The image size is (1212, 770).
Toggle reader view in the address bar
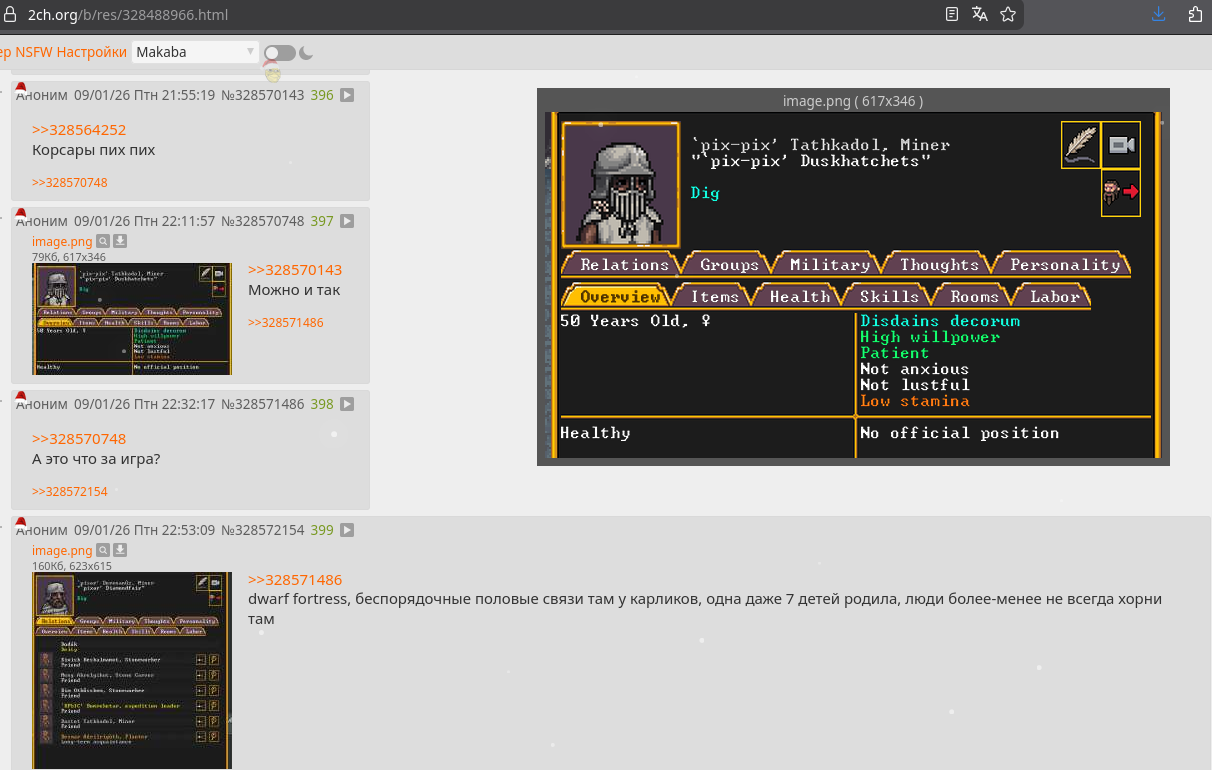click(952, 14)
